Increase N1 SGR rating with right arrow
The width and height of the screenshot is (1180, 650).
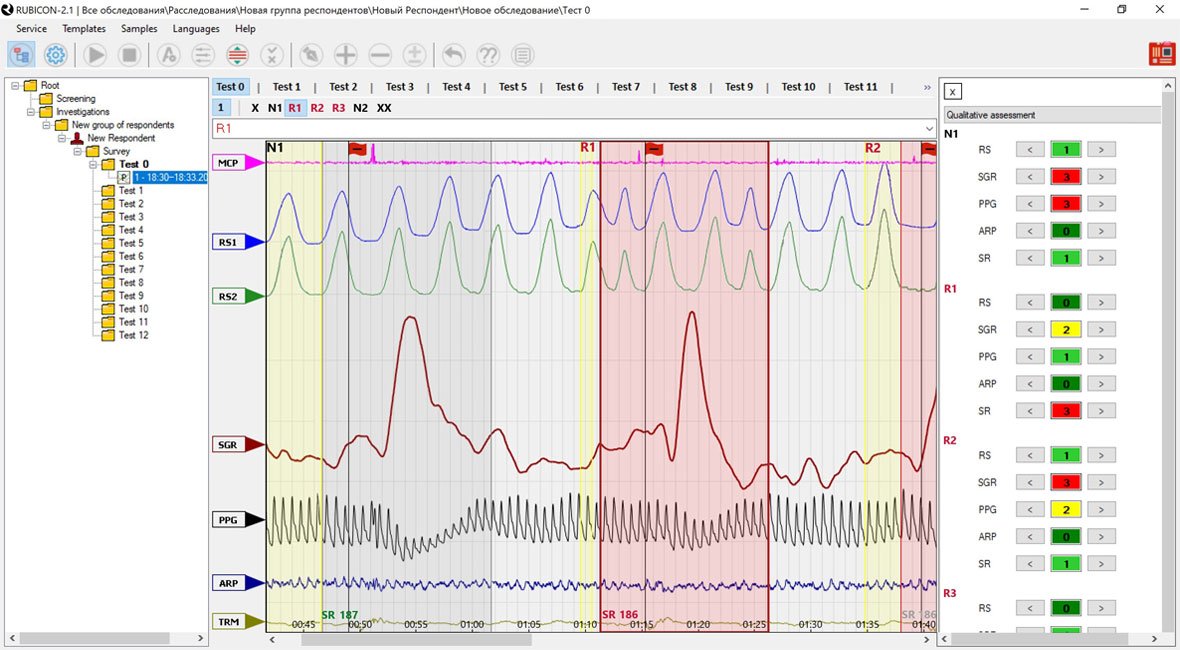(x=1101, y=177)
